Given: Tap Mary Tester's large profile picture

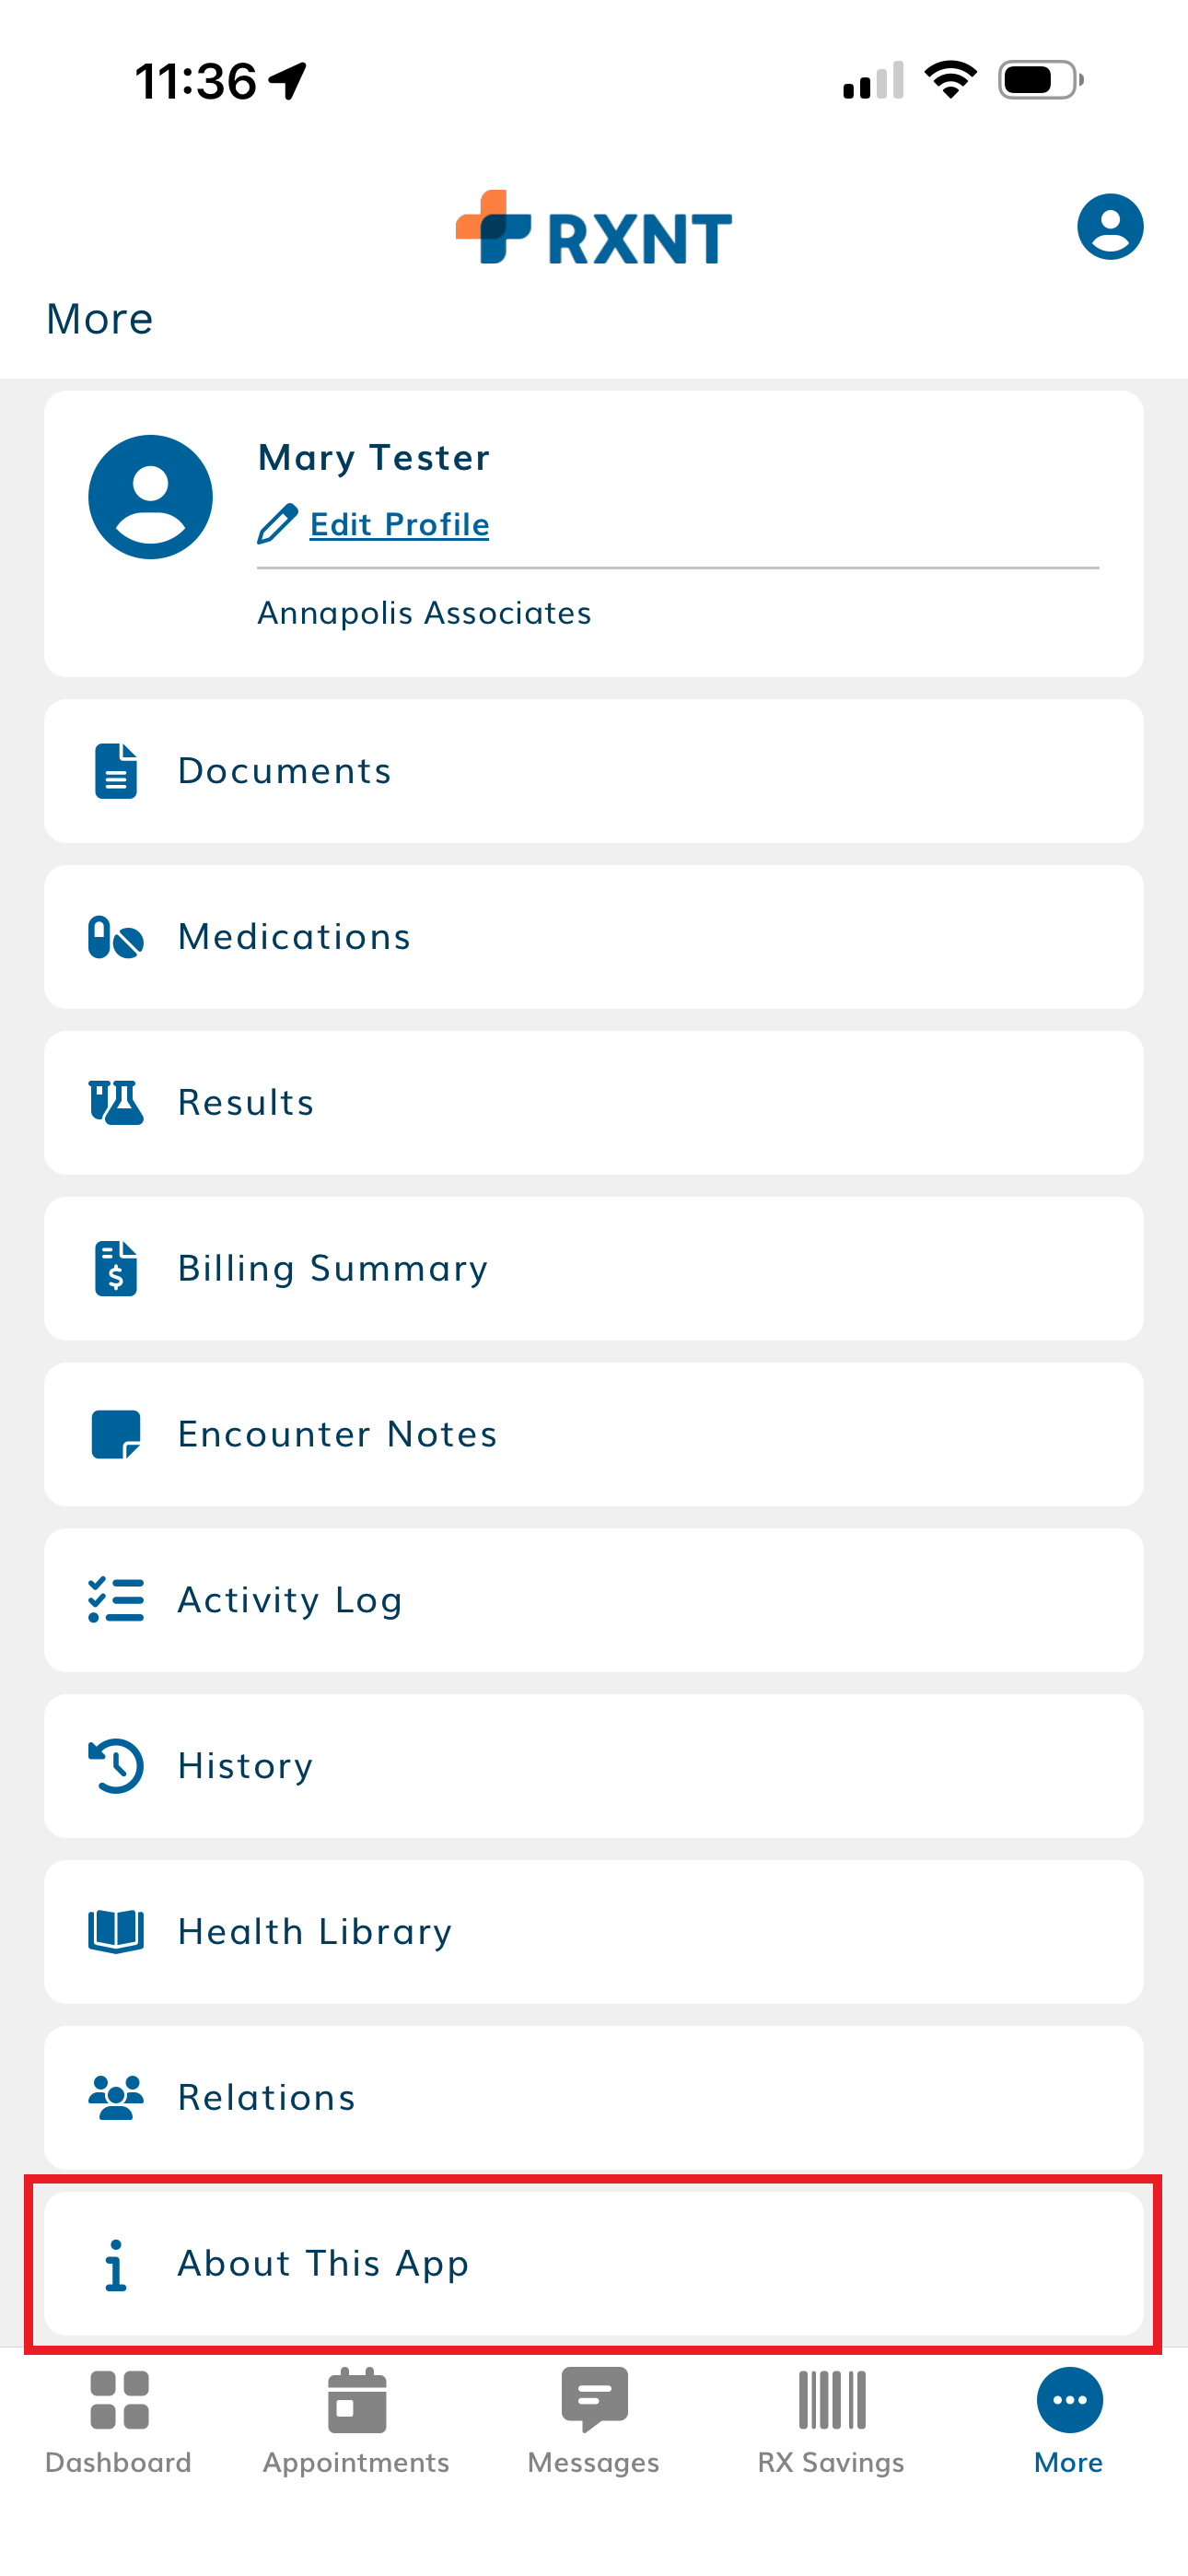Looking at the screenshot, I should [x=151, y=497].
